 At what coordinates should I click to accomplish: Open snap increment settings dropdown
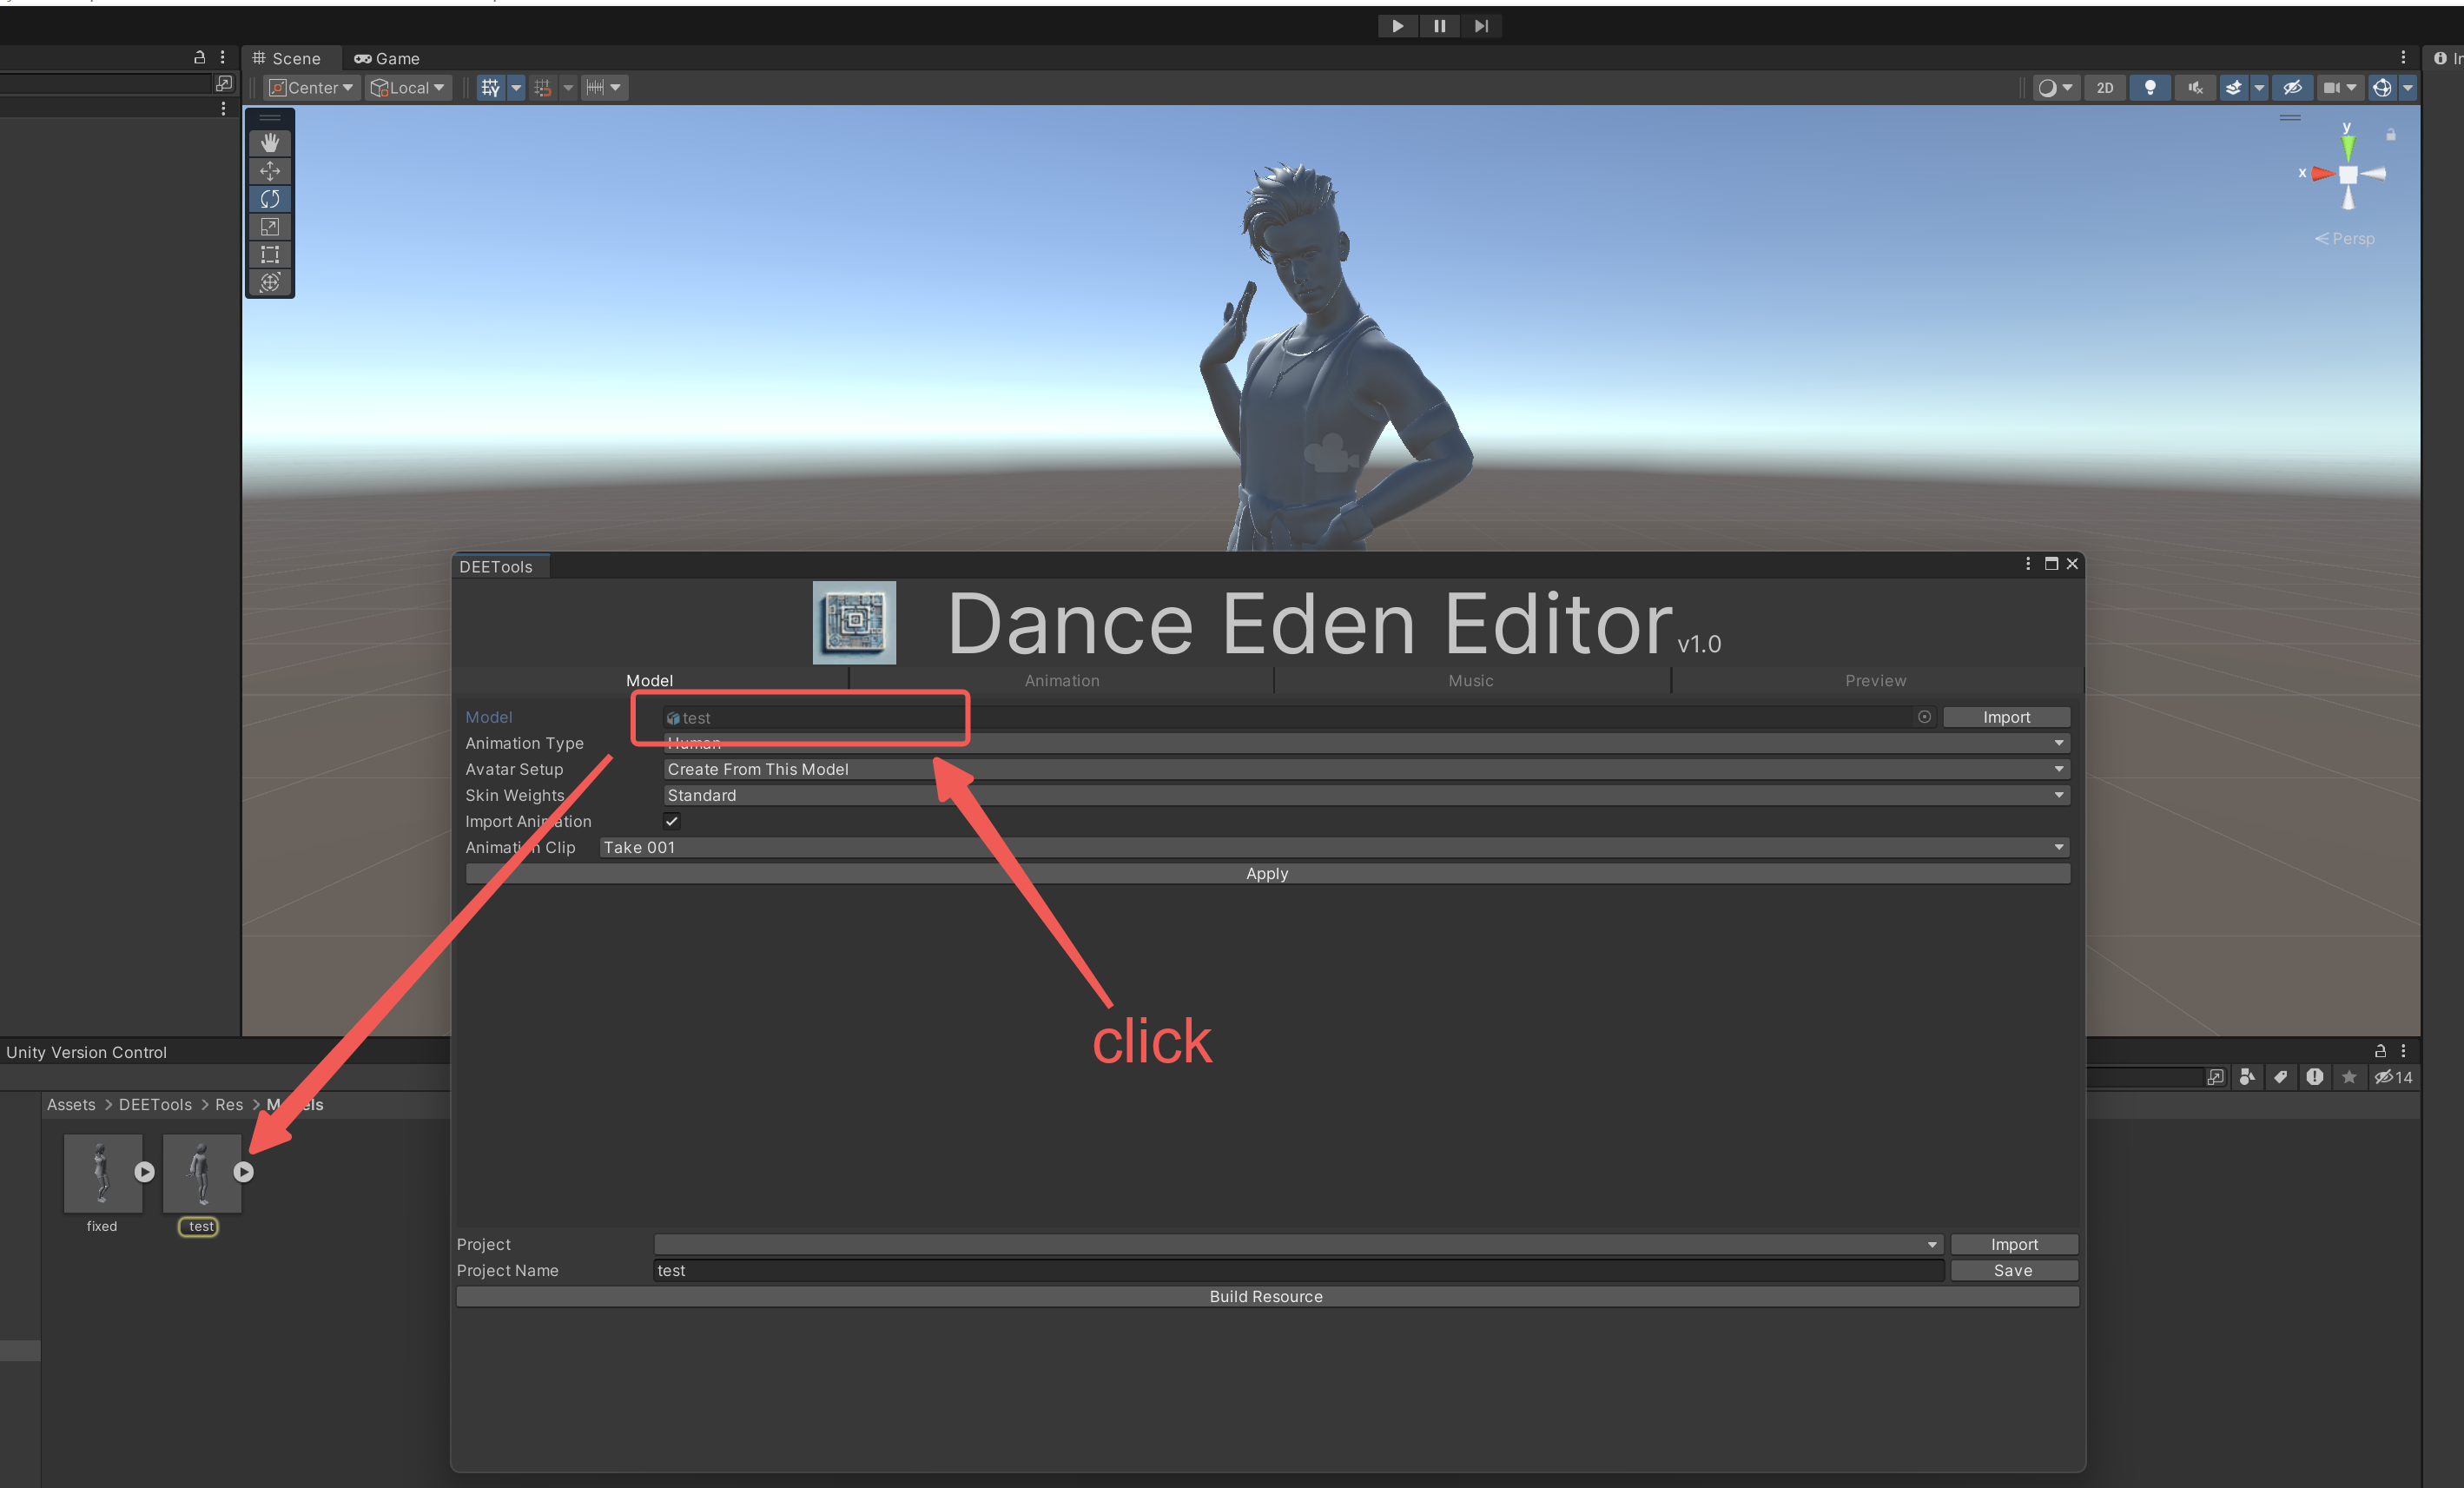pyautogui.click(x=604, y=88)
